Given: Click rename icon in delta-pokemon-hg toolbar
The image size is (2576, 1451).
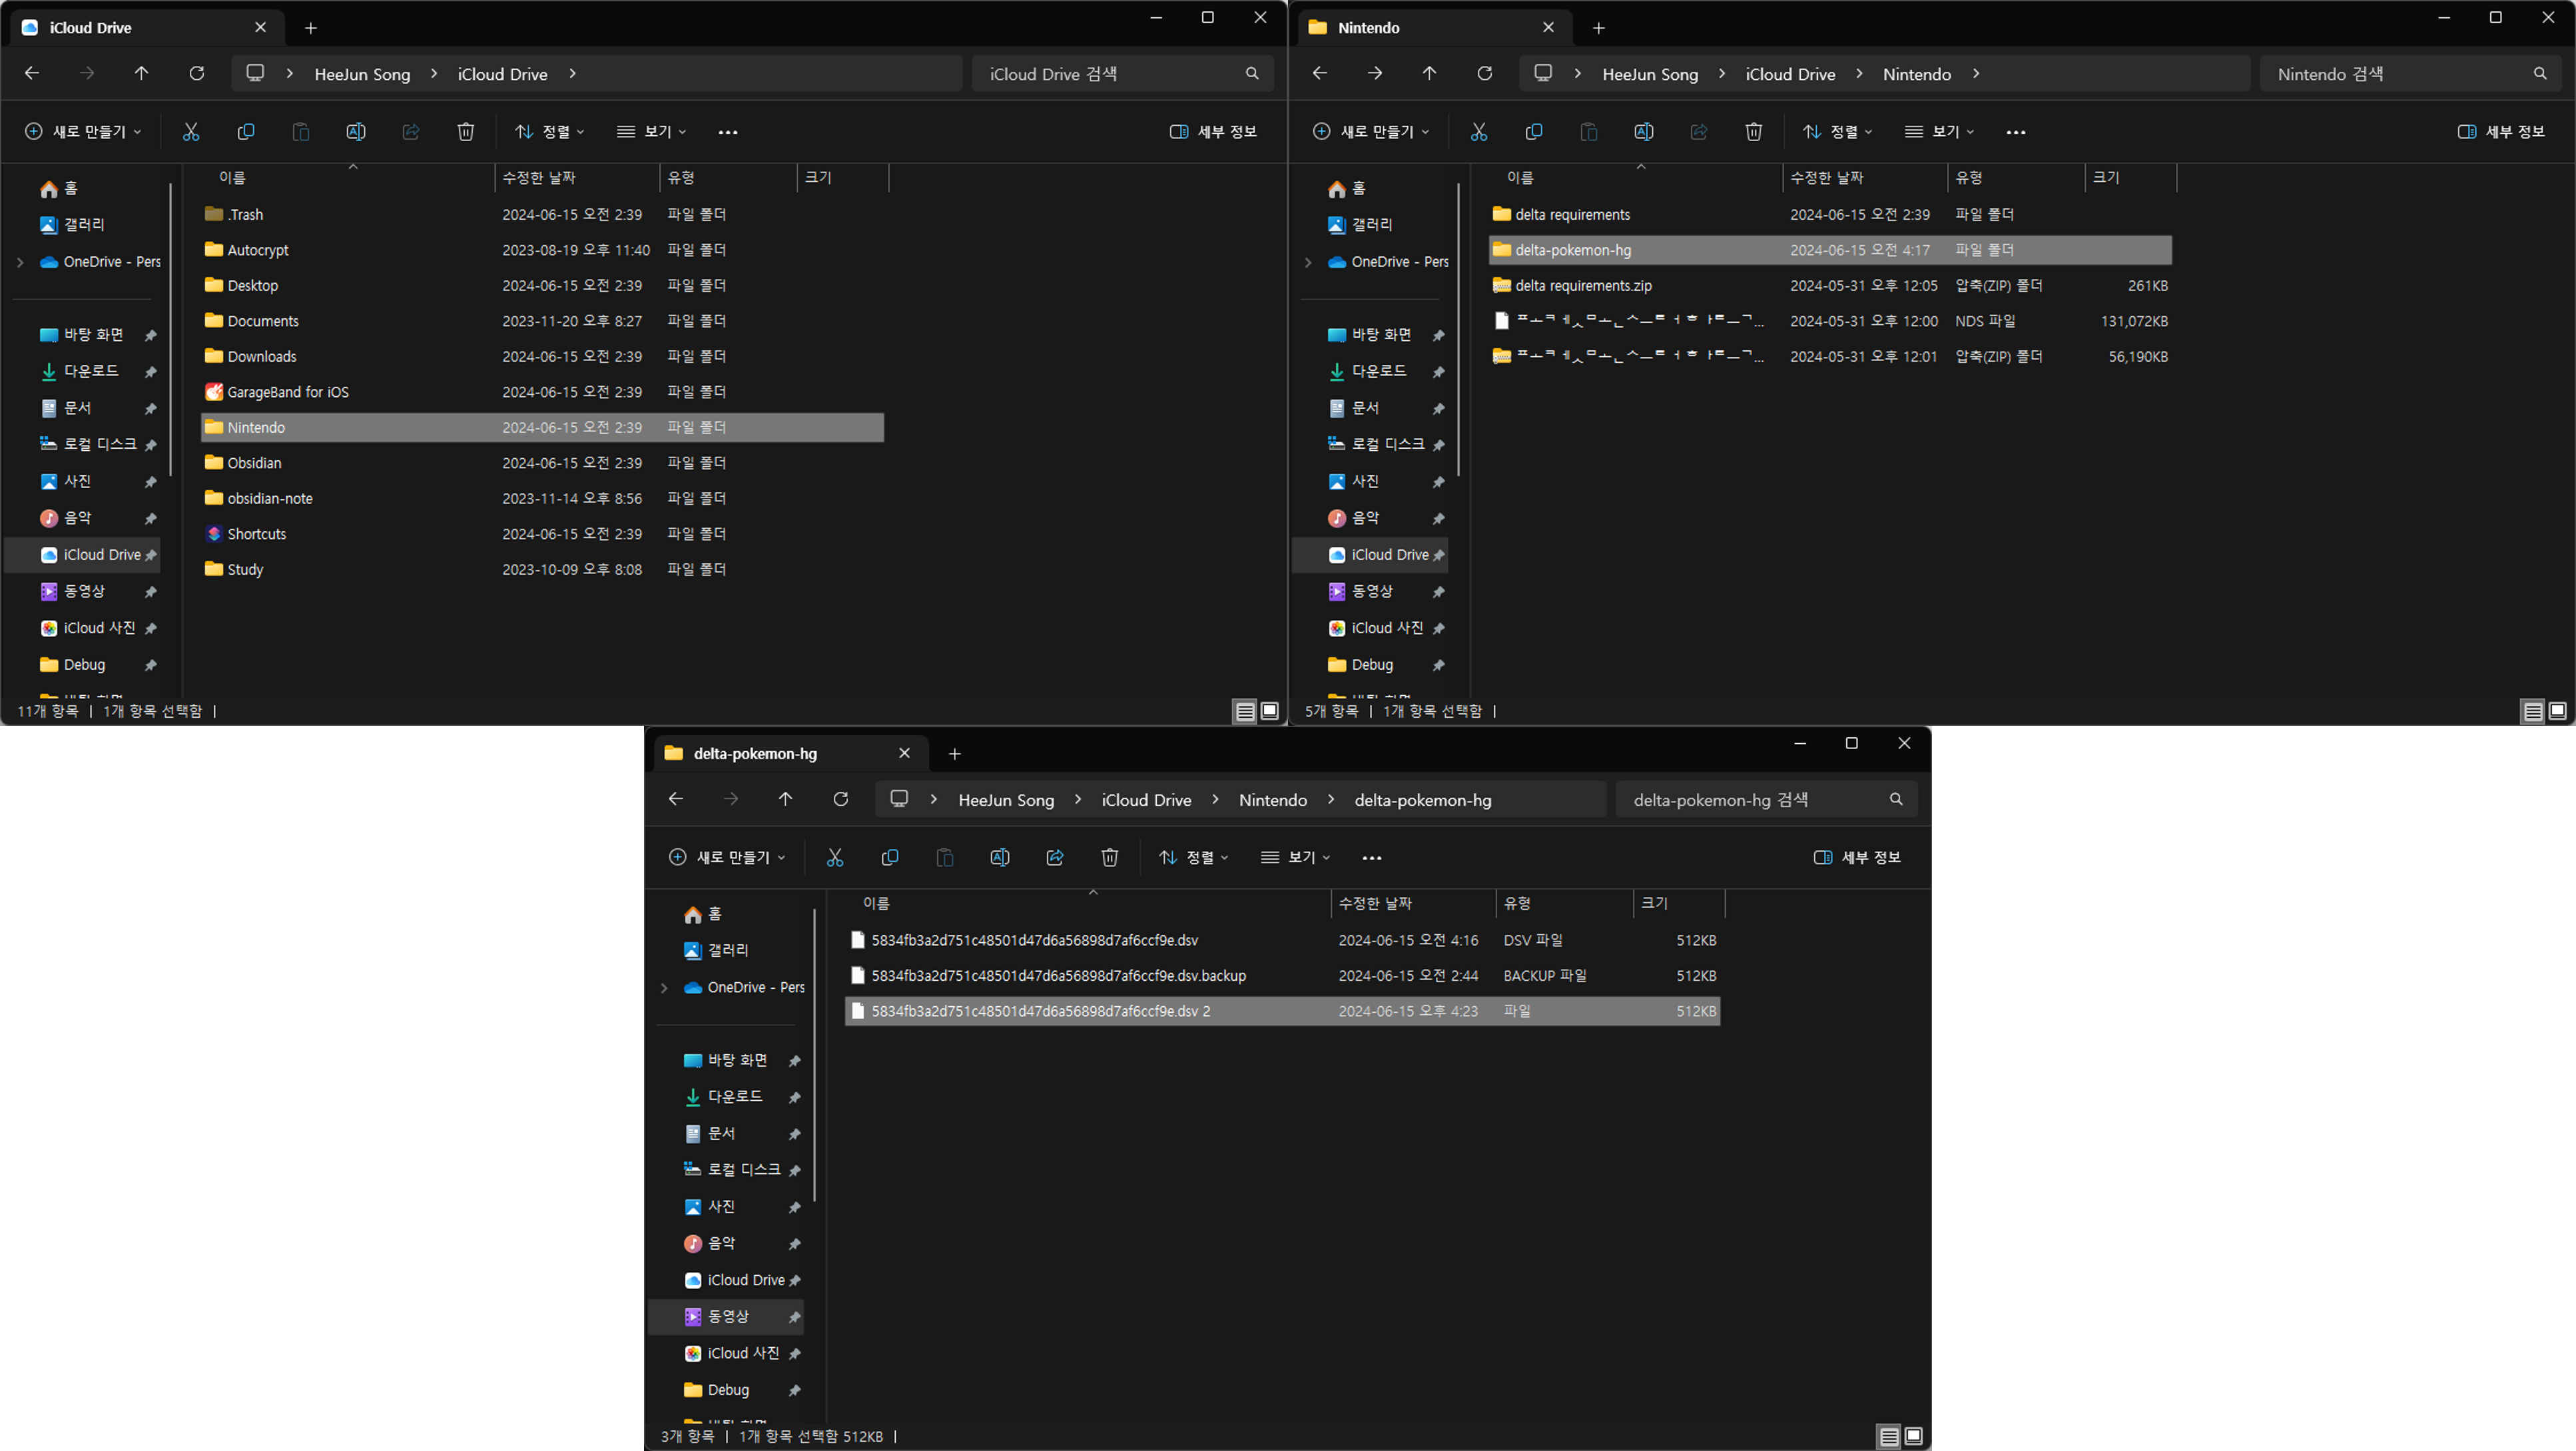Looking at the screenshot, I should pyautogui.click(x=999, y=857).
